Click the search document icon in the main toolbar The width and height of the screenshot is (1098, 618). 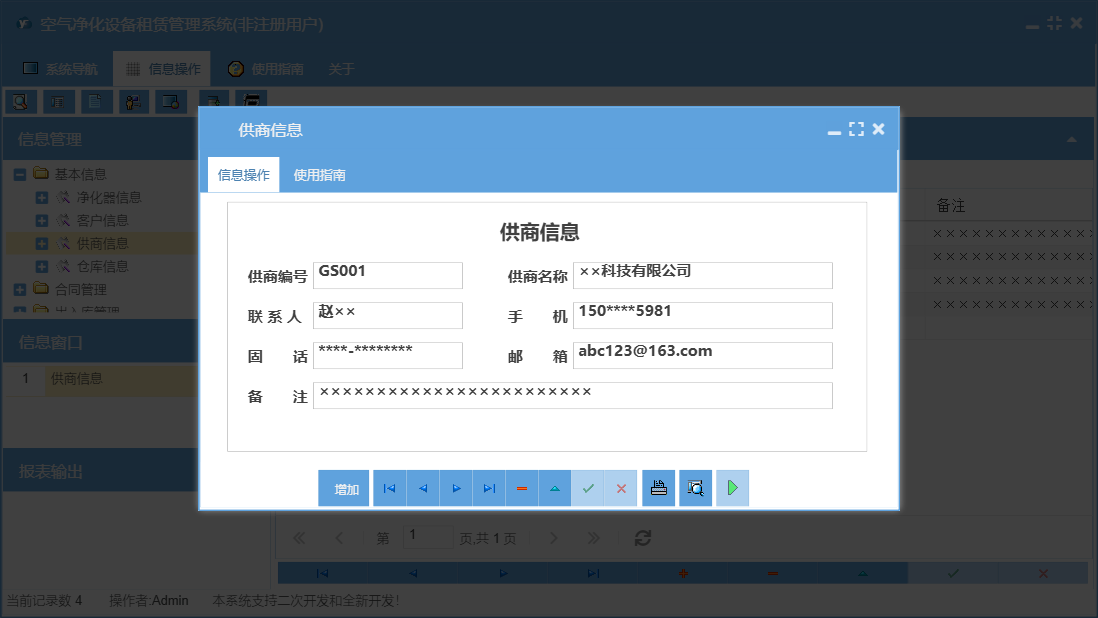pyautogui.click(x=18, y=101)
